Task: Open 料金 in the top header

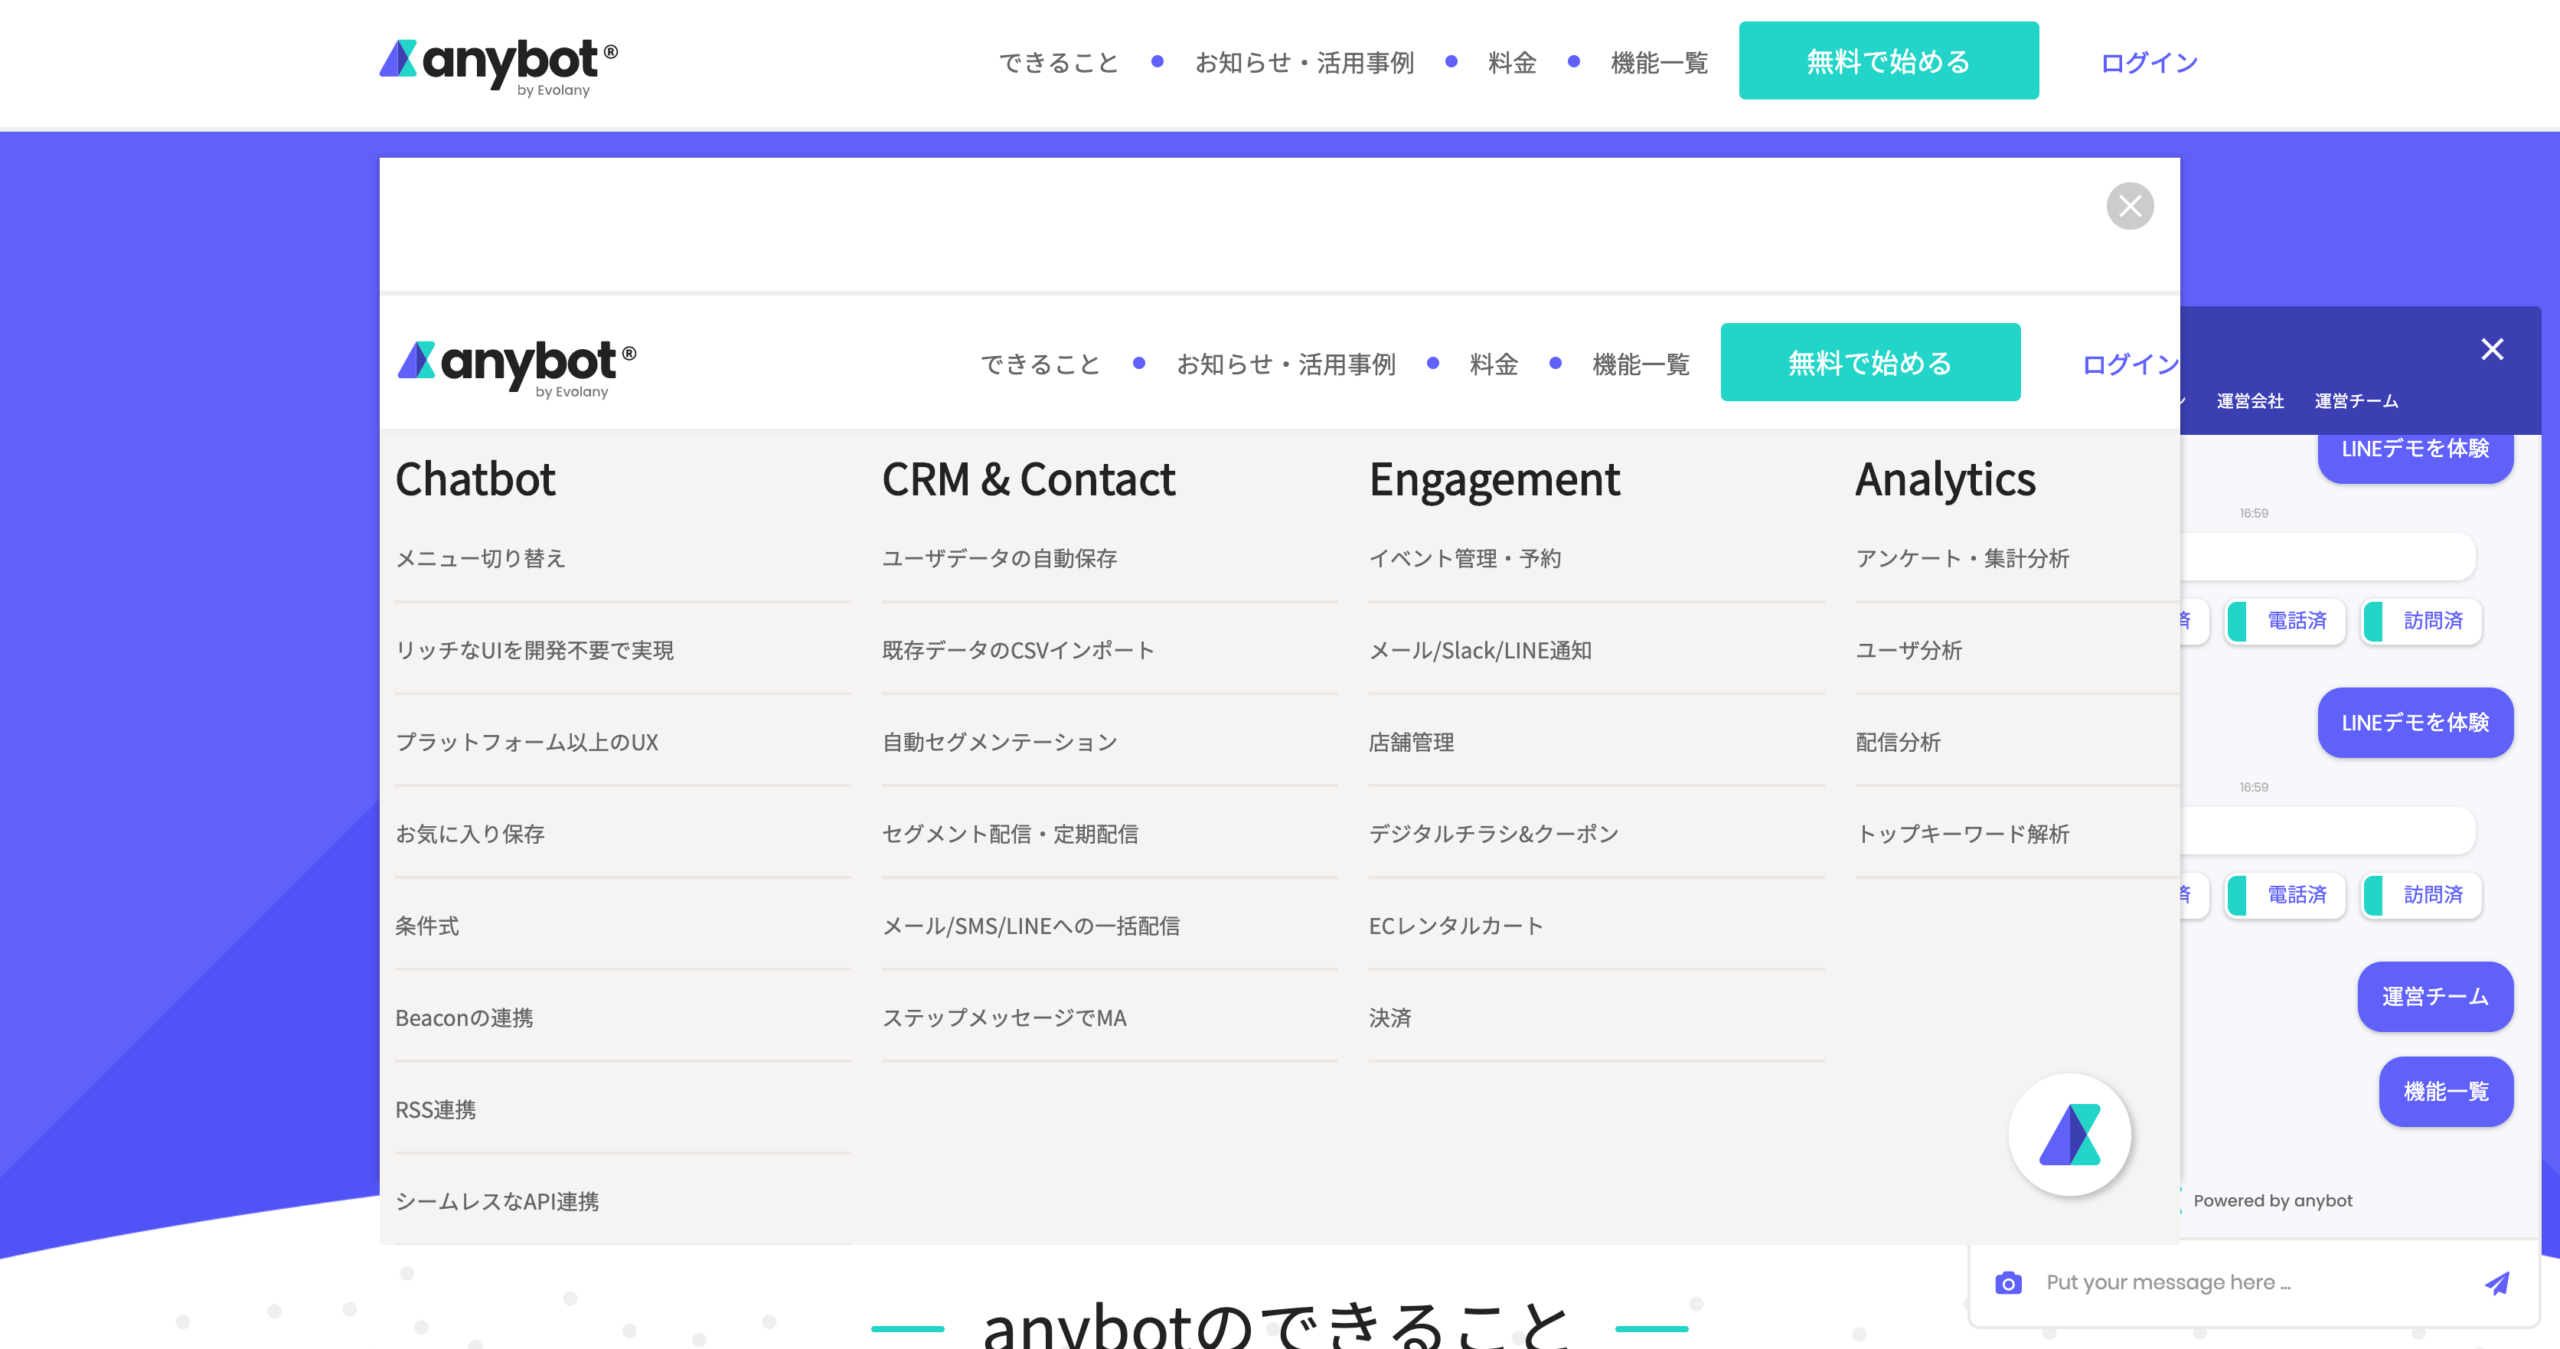Action: click(x=1512, y=63)
